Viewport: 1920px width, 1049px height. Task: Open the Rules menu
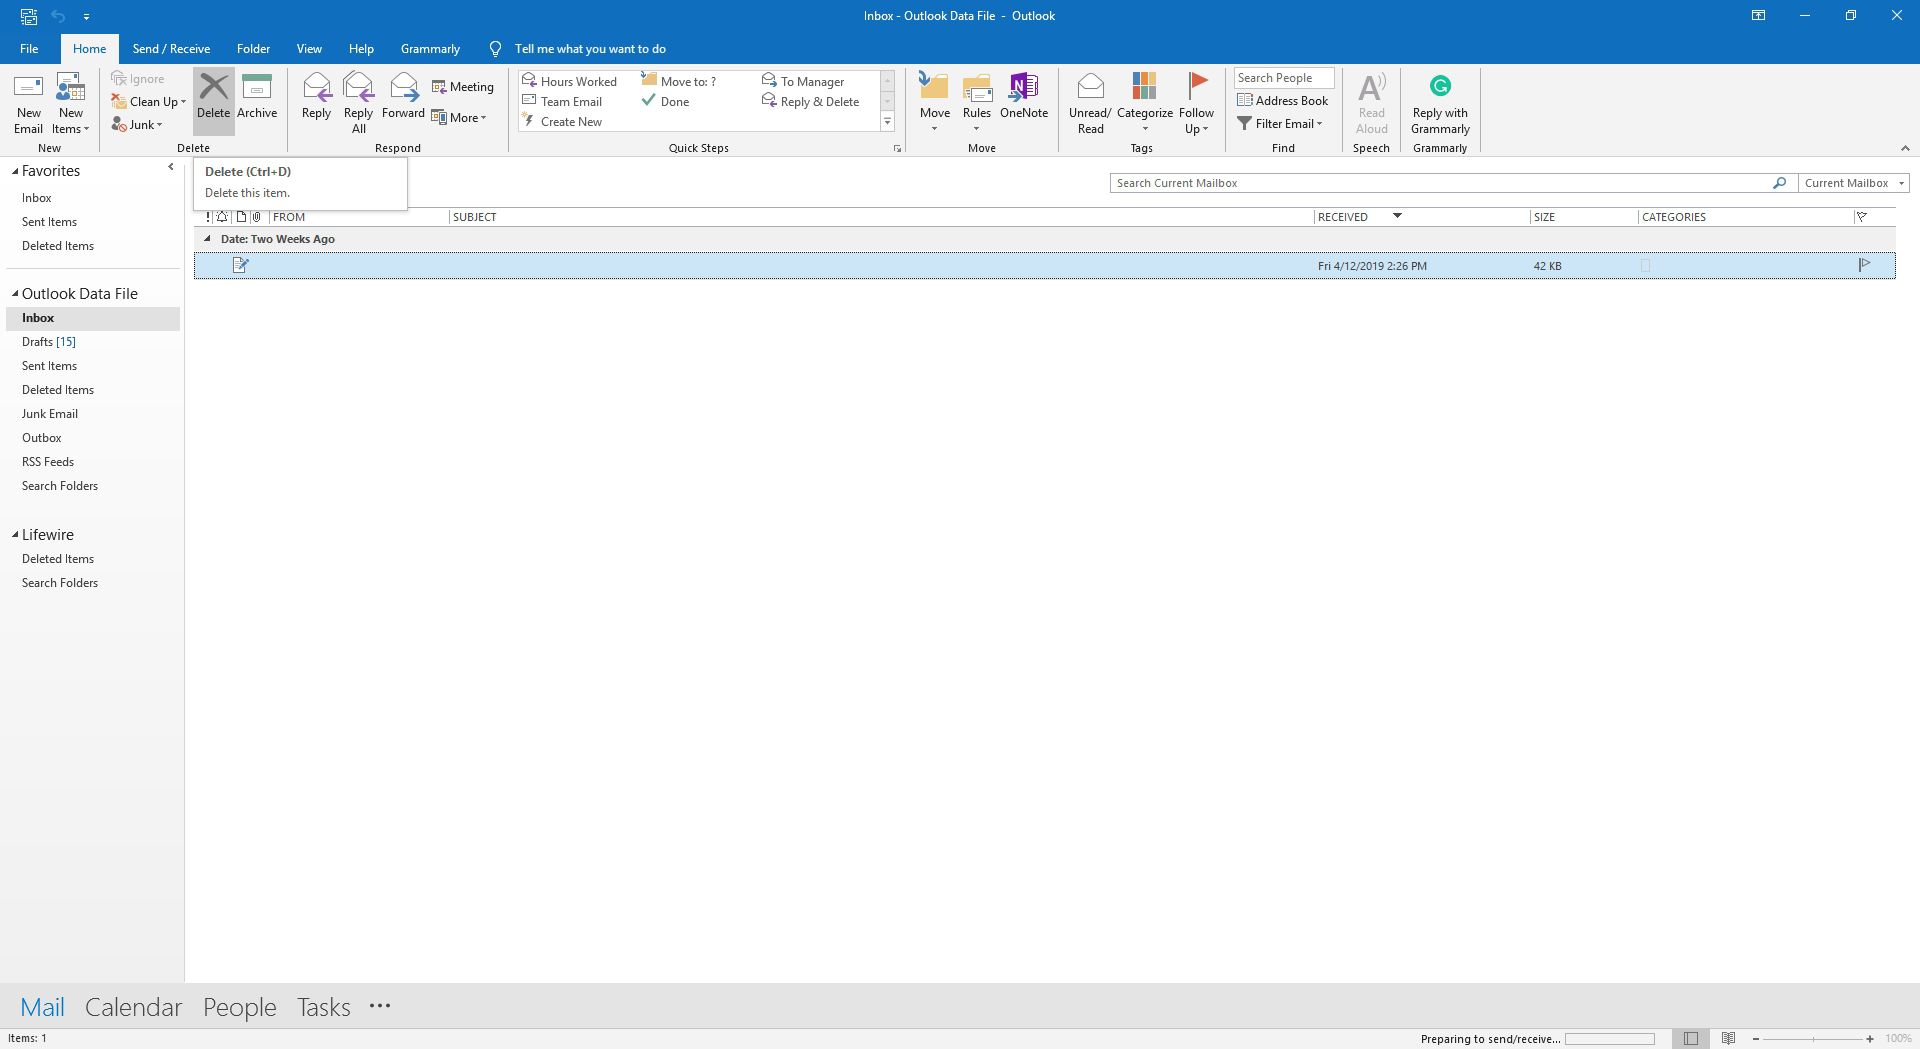[x=977, y=103]
